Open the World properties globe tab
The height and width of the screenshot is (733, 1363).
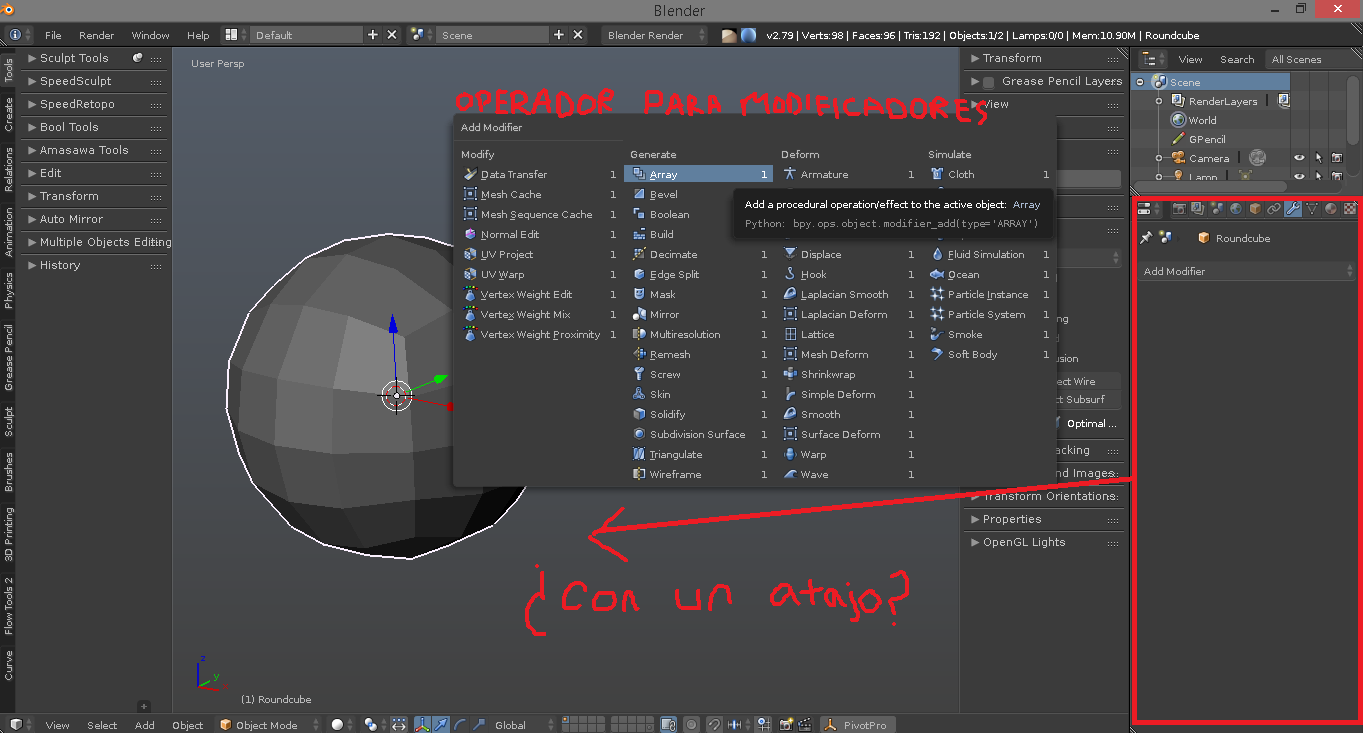tap(1236, 209)
